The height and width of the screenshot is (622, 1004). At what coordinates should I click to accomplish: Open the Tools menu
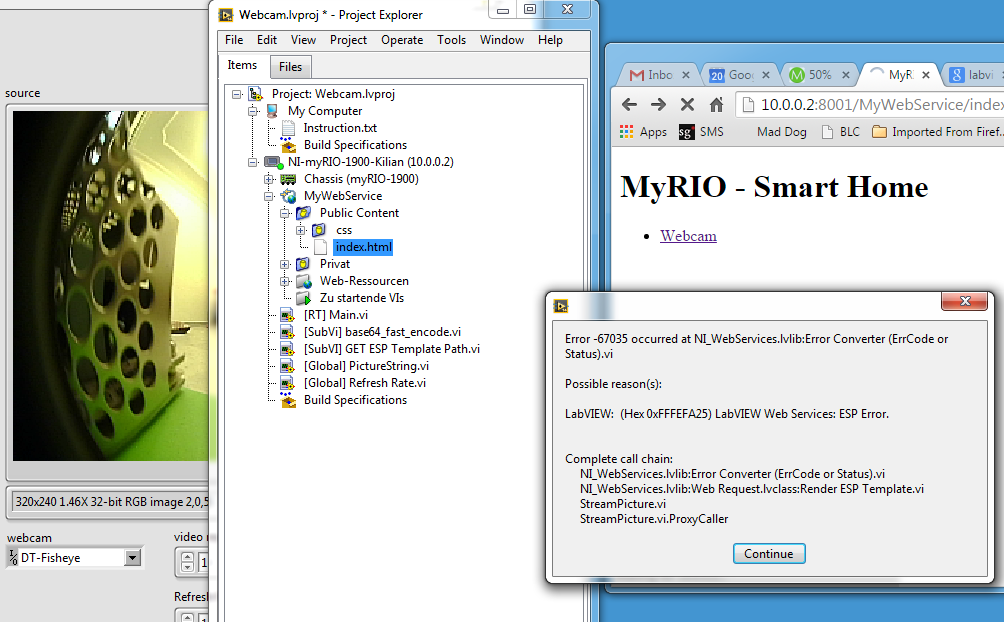coord(451,40)
